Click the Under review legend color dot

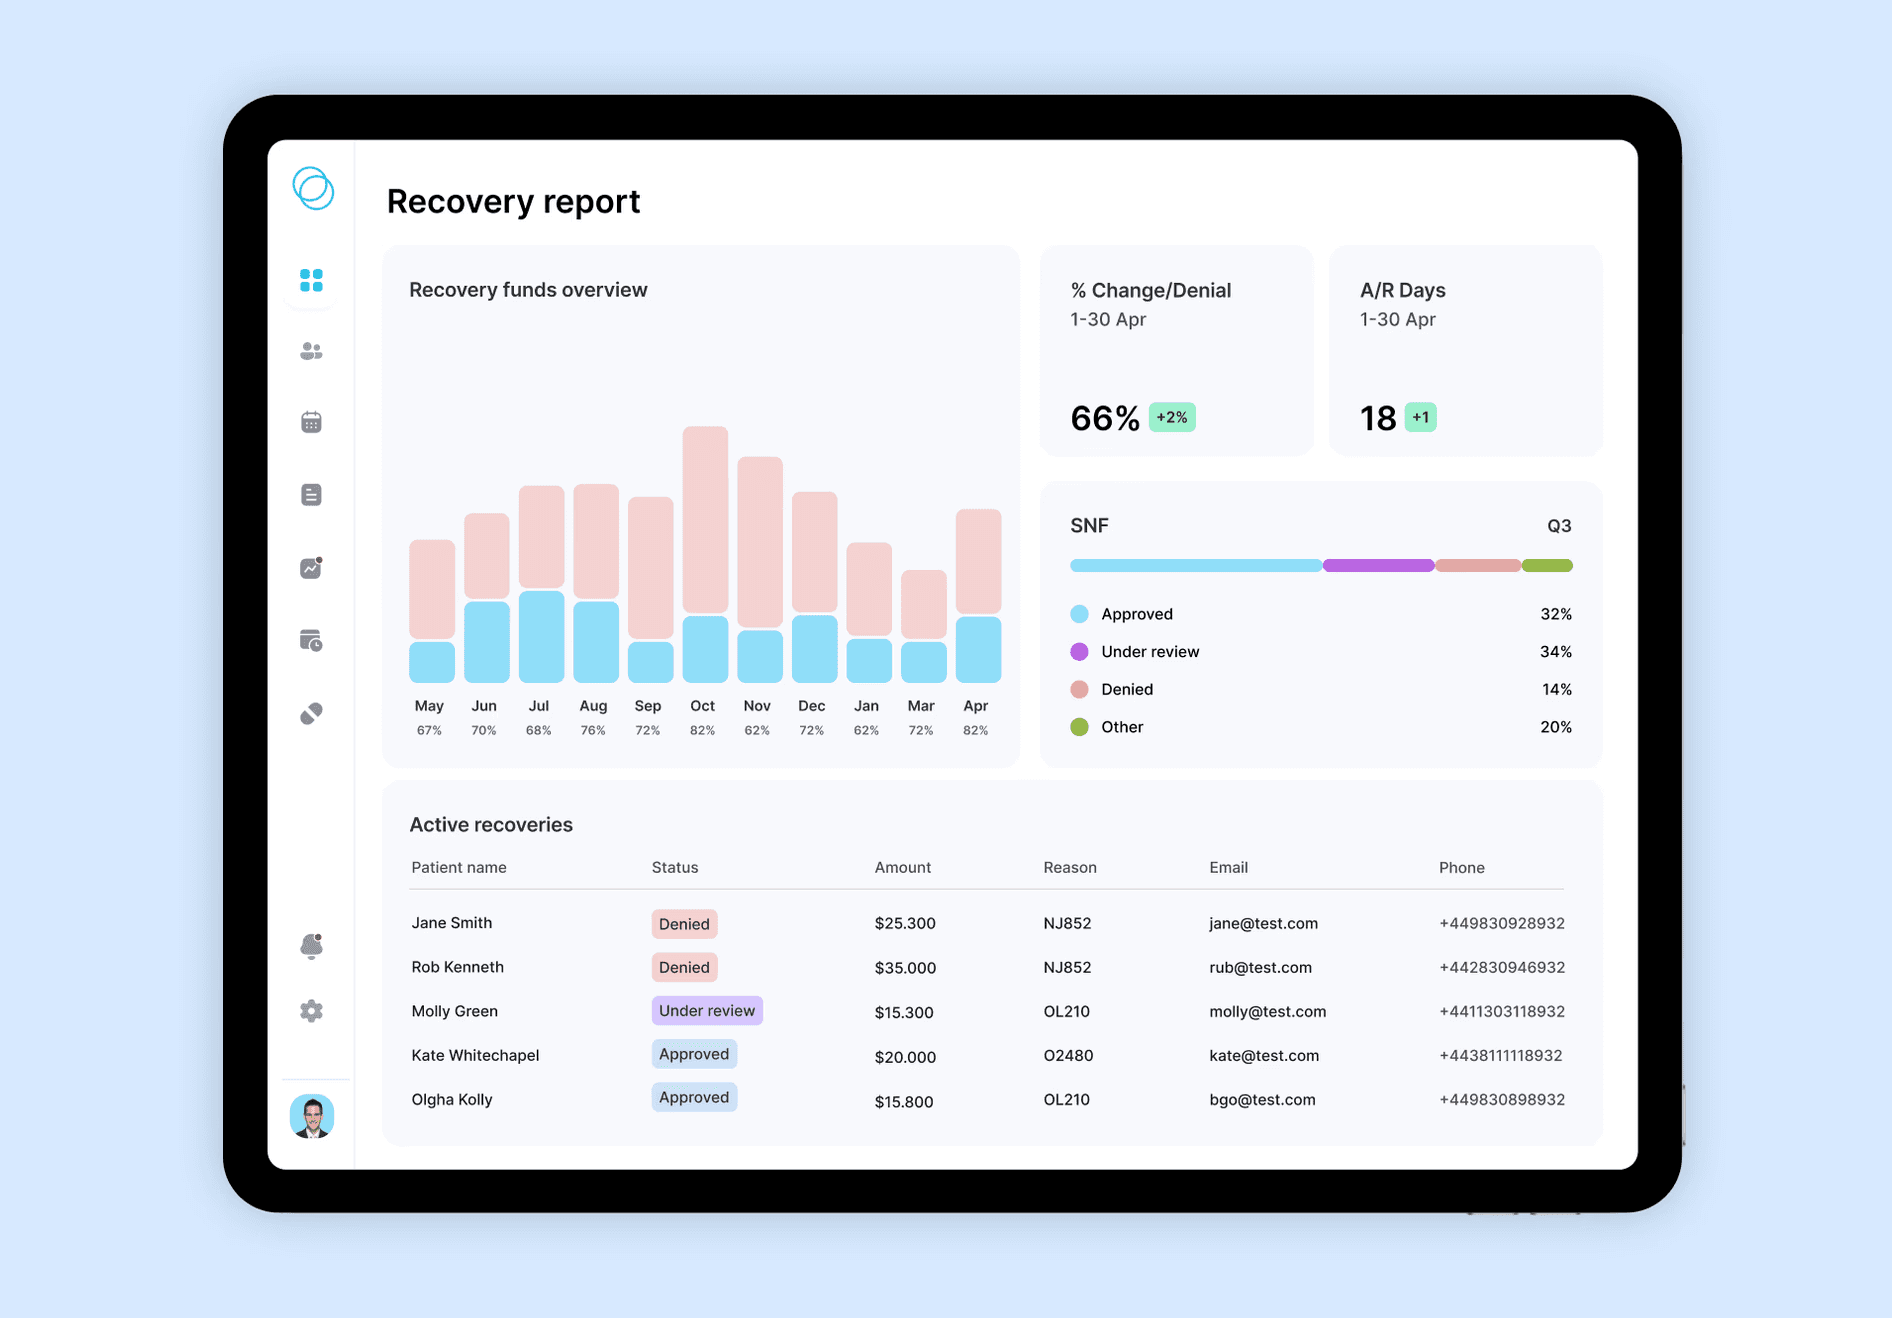[x=1079, y=652]
